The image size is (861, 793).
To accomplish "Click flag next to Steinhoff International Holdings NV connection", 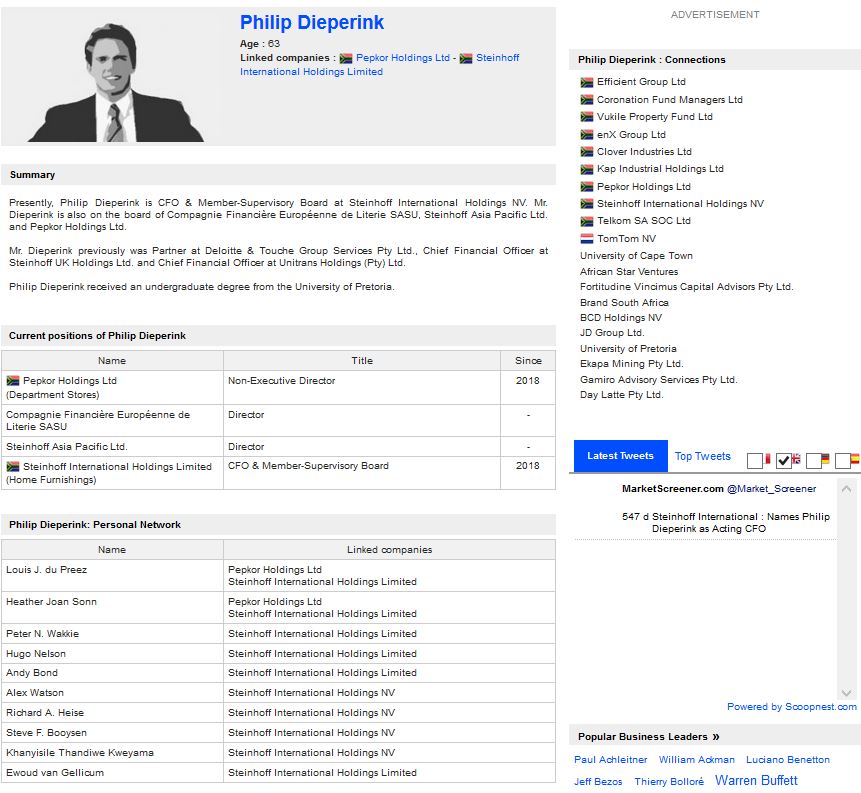I will [586, 204].
